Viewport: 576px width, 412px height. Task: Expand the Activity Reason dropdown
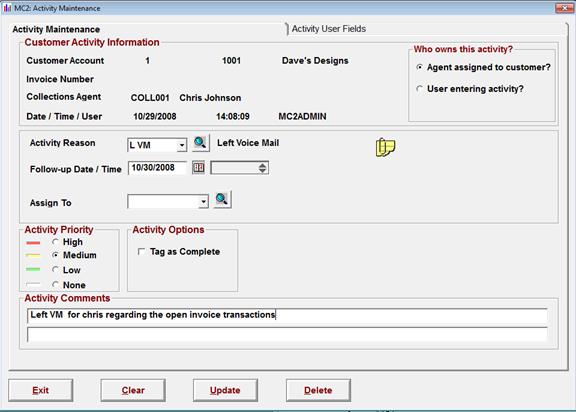tap(181, 145)
